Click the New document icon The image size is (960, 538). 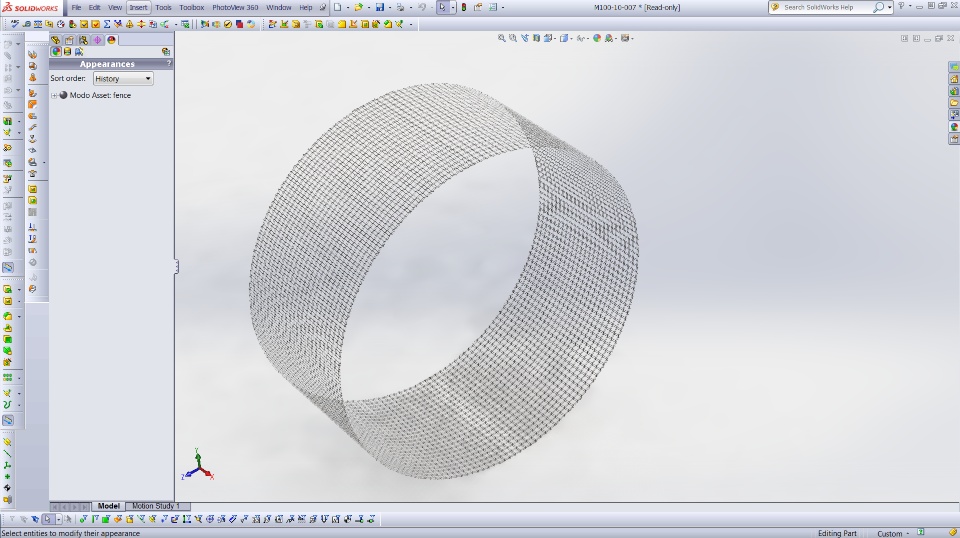(337, 7)
